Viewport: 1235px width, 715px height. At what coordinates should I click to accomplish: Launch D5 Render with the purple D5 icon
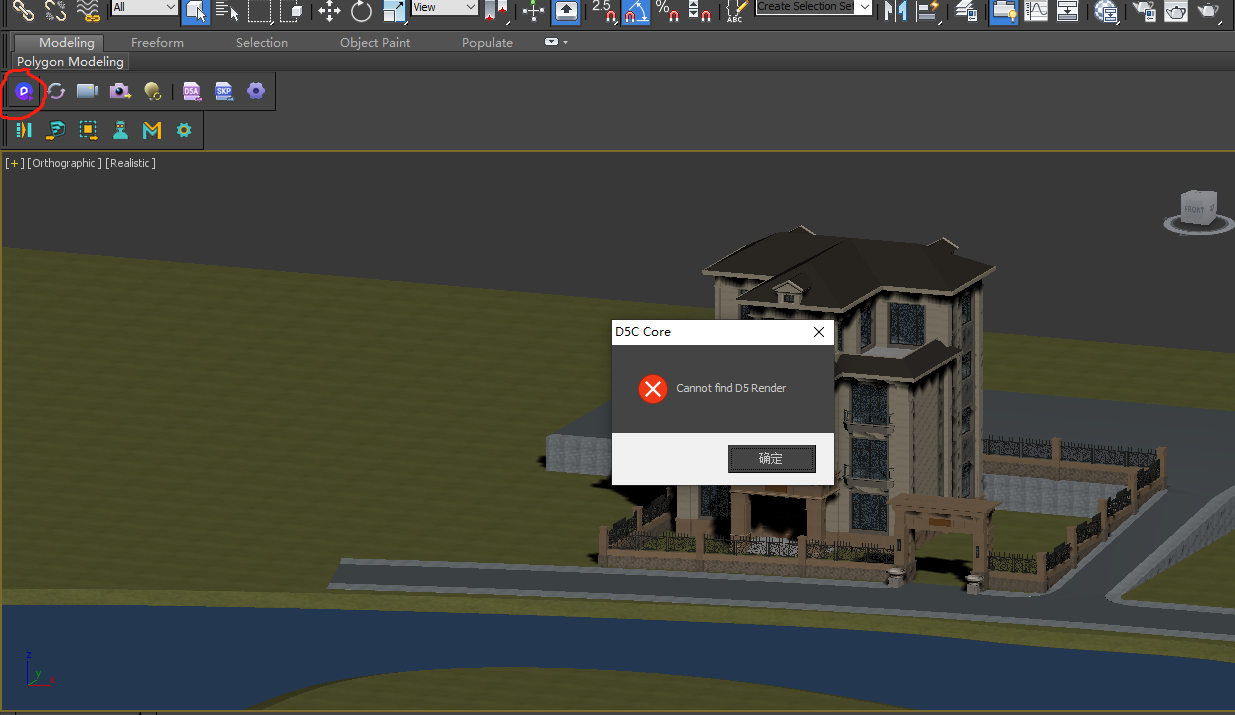(x=24, y=92)
